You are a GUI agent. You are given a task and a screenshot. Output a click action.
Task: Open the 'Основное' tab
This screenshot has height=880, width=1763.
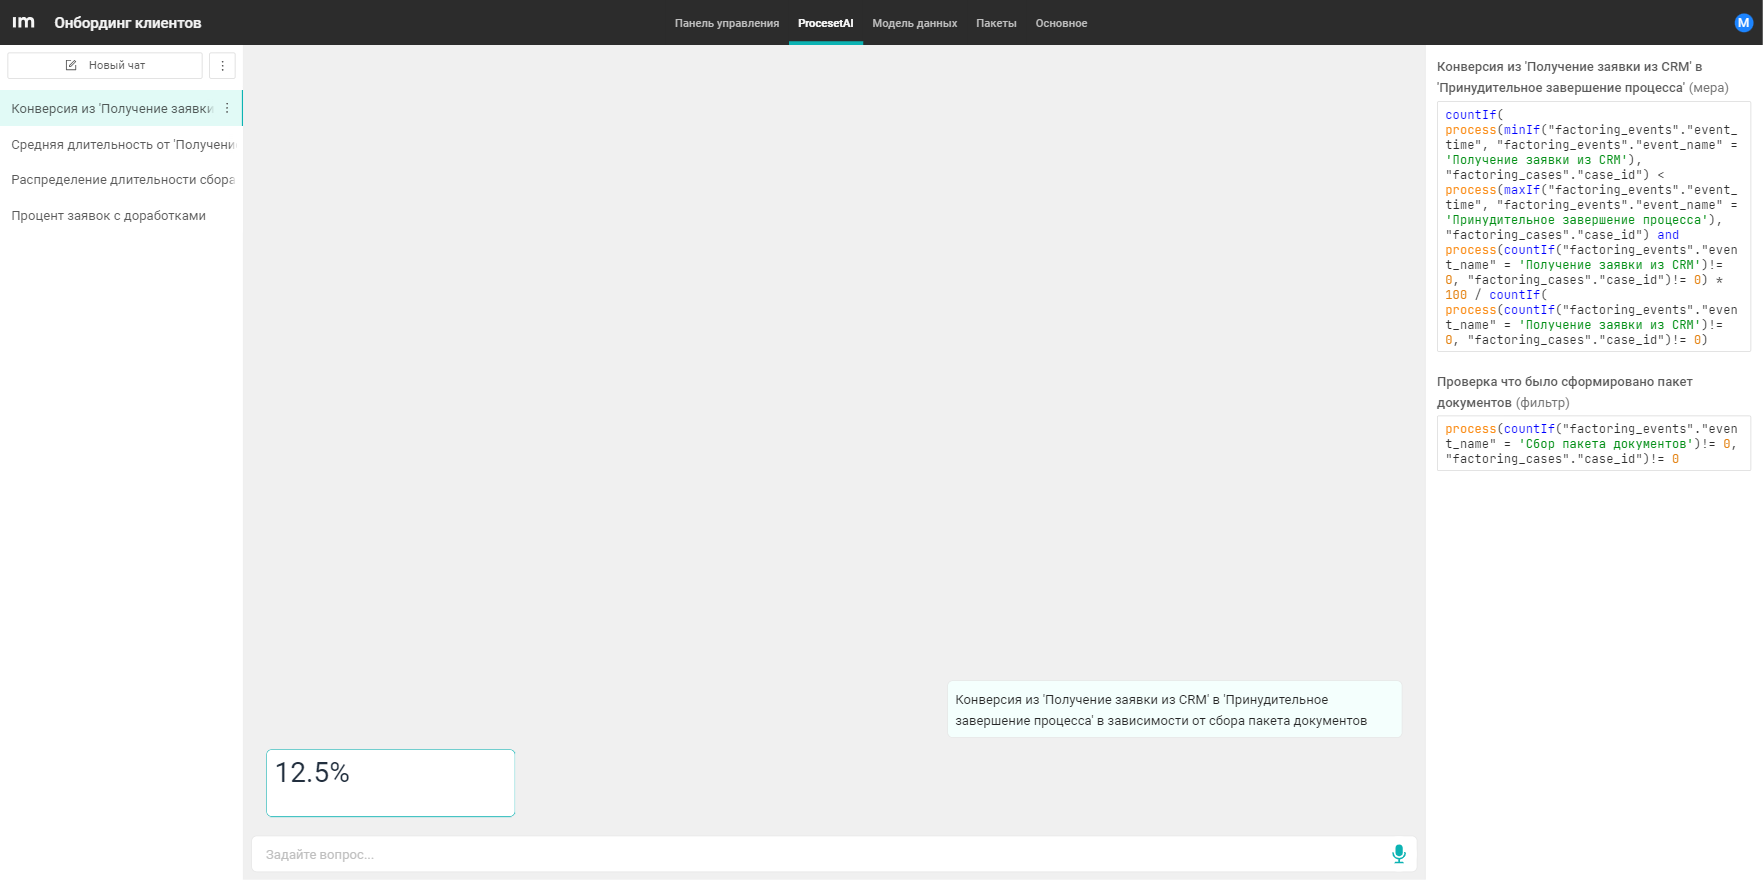click(x=1061, y=23)
